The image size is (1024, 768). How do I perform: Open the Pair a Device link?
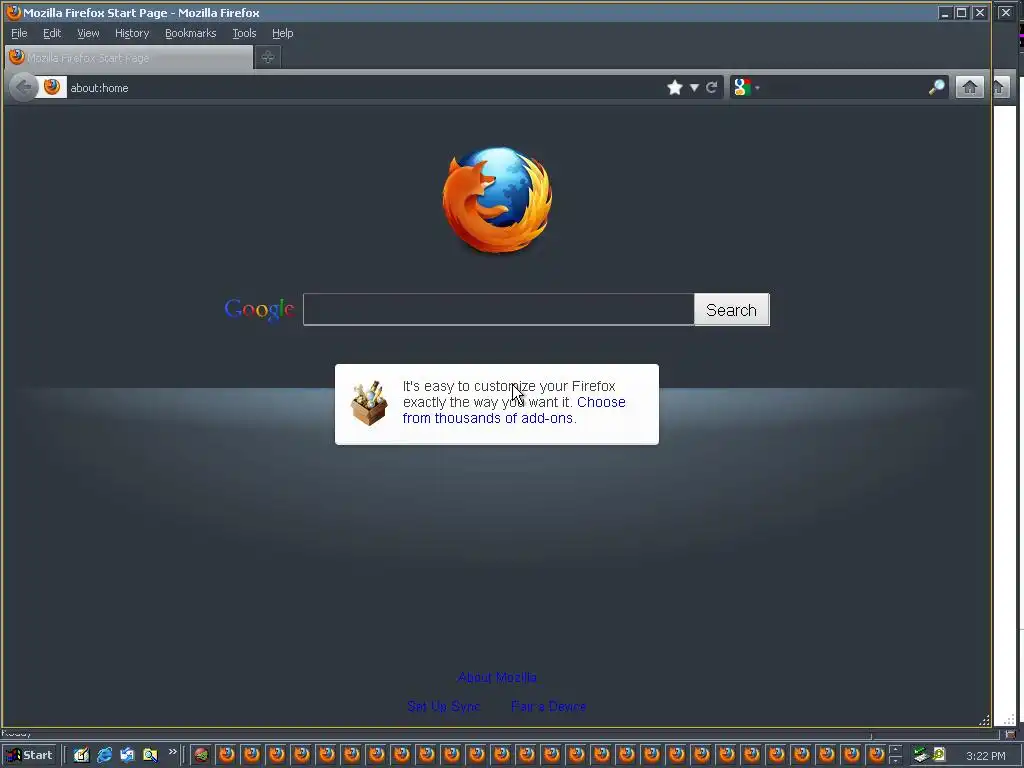[549, 706]
